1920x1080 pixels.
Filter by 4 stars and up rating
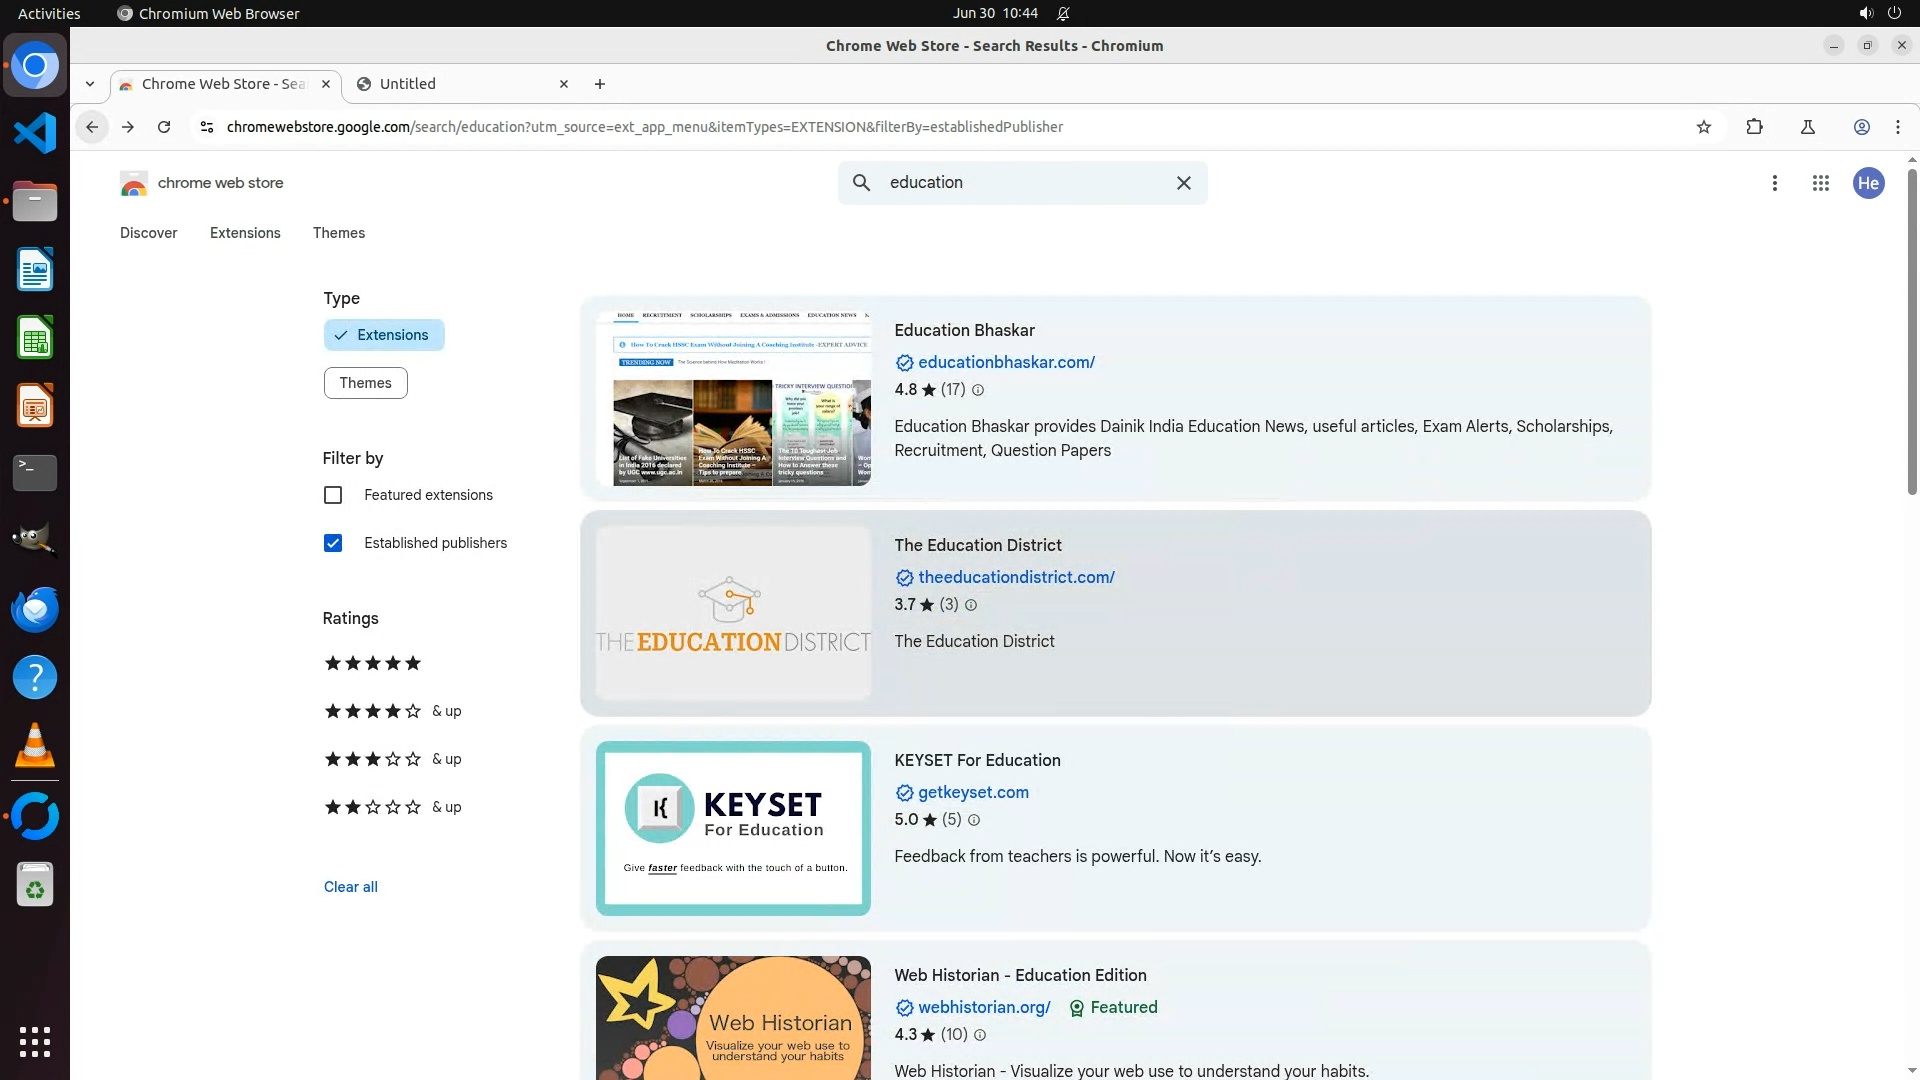(x=392, y=711)
